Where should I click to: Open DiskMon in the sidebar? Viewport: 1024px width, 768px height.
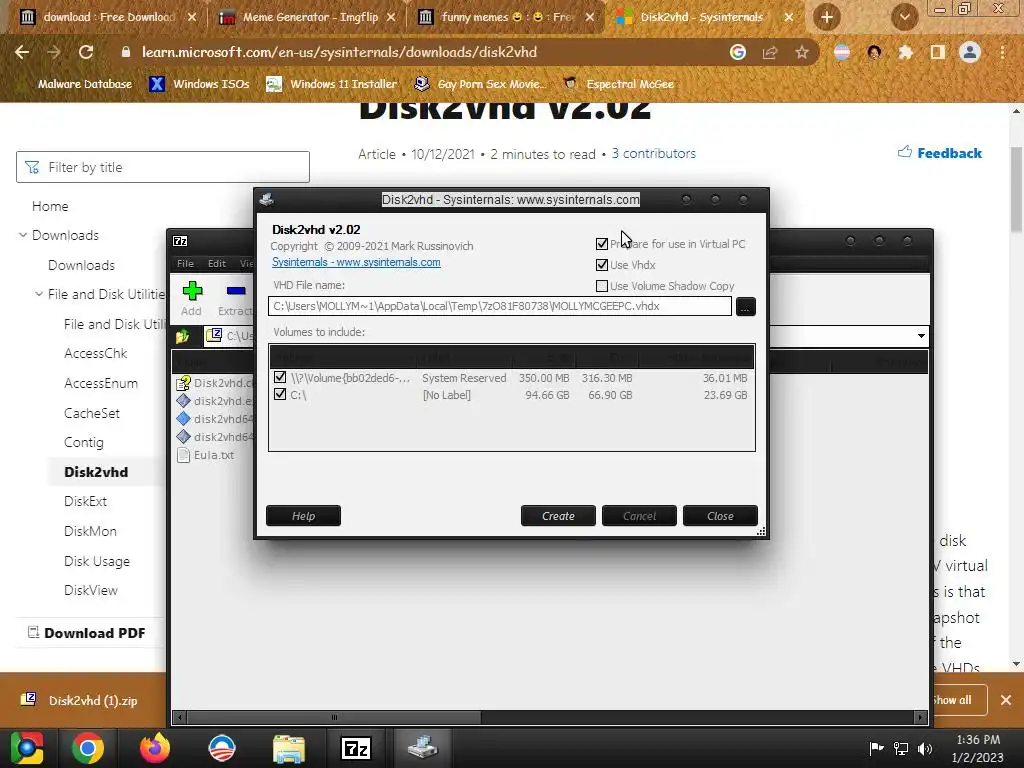pyautogui.click(x=90, y=531)
